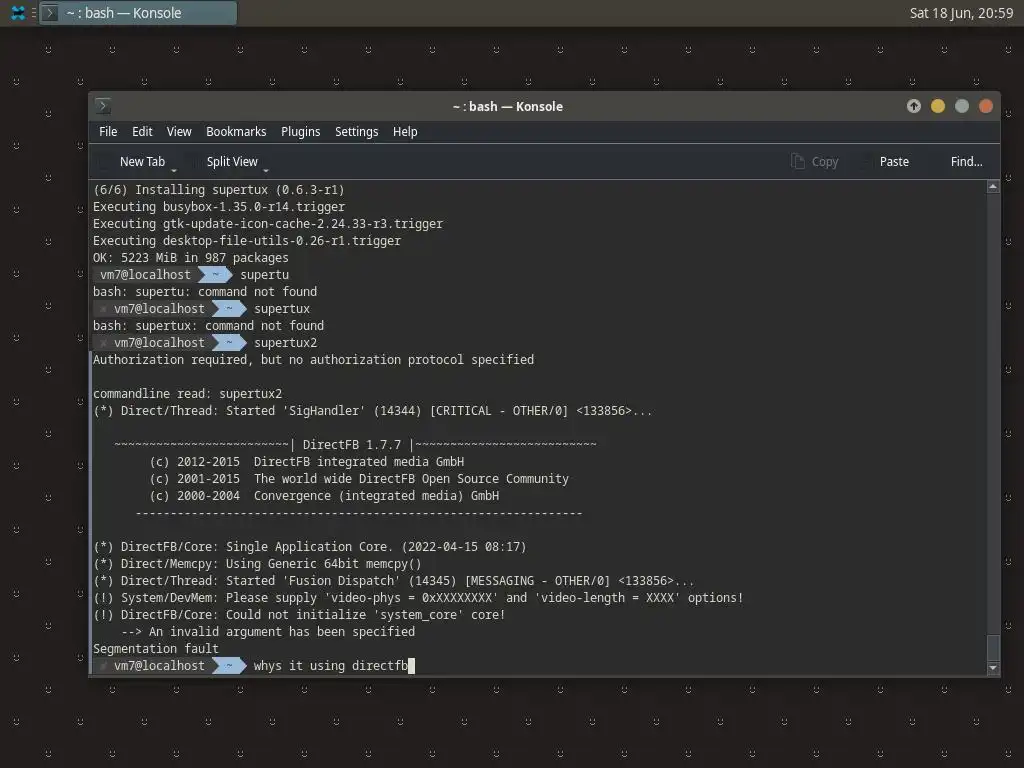Viewport: 1024px width, 768px height.
Task: Open the Settings menu
Action: 357,131
